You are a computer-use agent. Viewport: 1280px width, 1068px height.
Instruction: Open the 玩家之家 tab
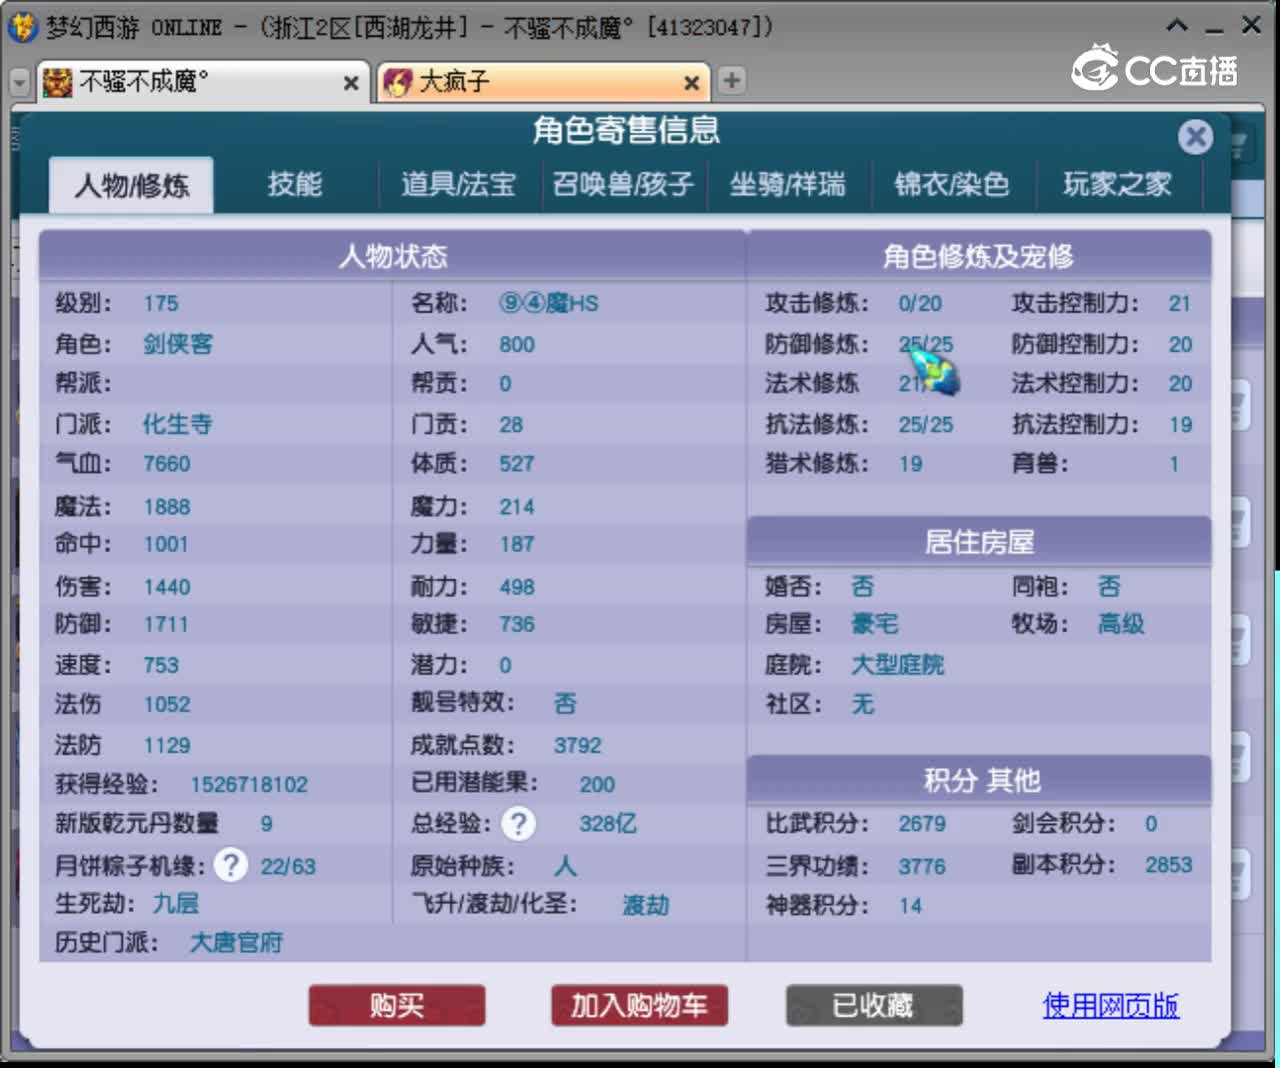(1116, 185)
